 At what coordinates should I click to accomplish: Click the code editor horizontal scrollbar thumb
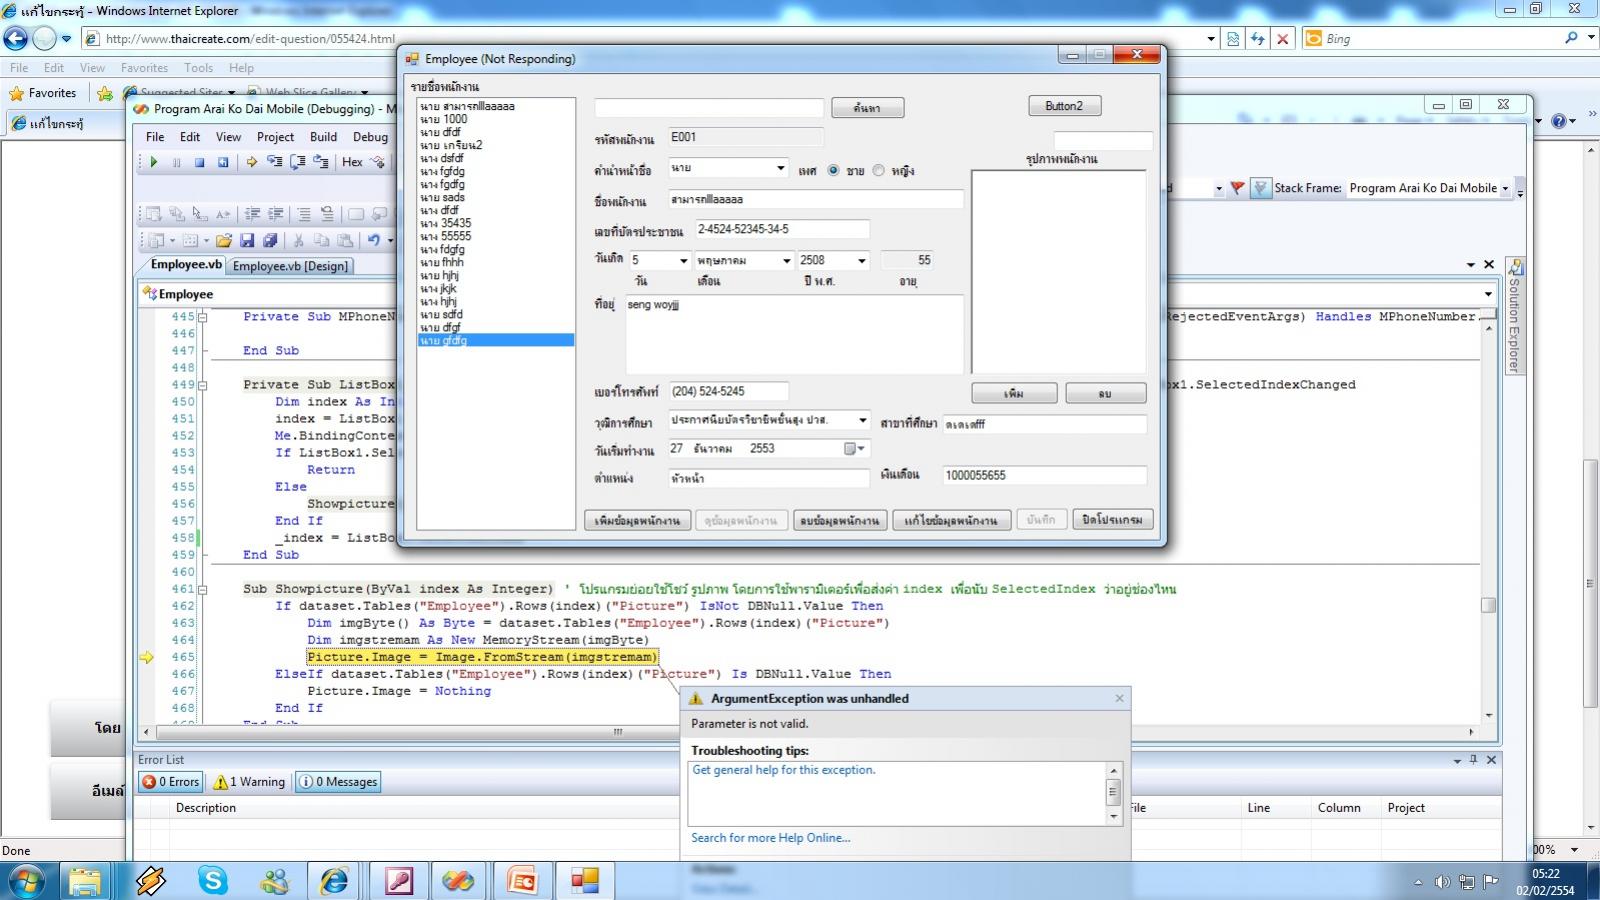(617, 732)
